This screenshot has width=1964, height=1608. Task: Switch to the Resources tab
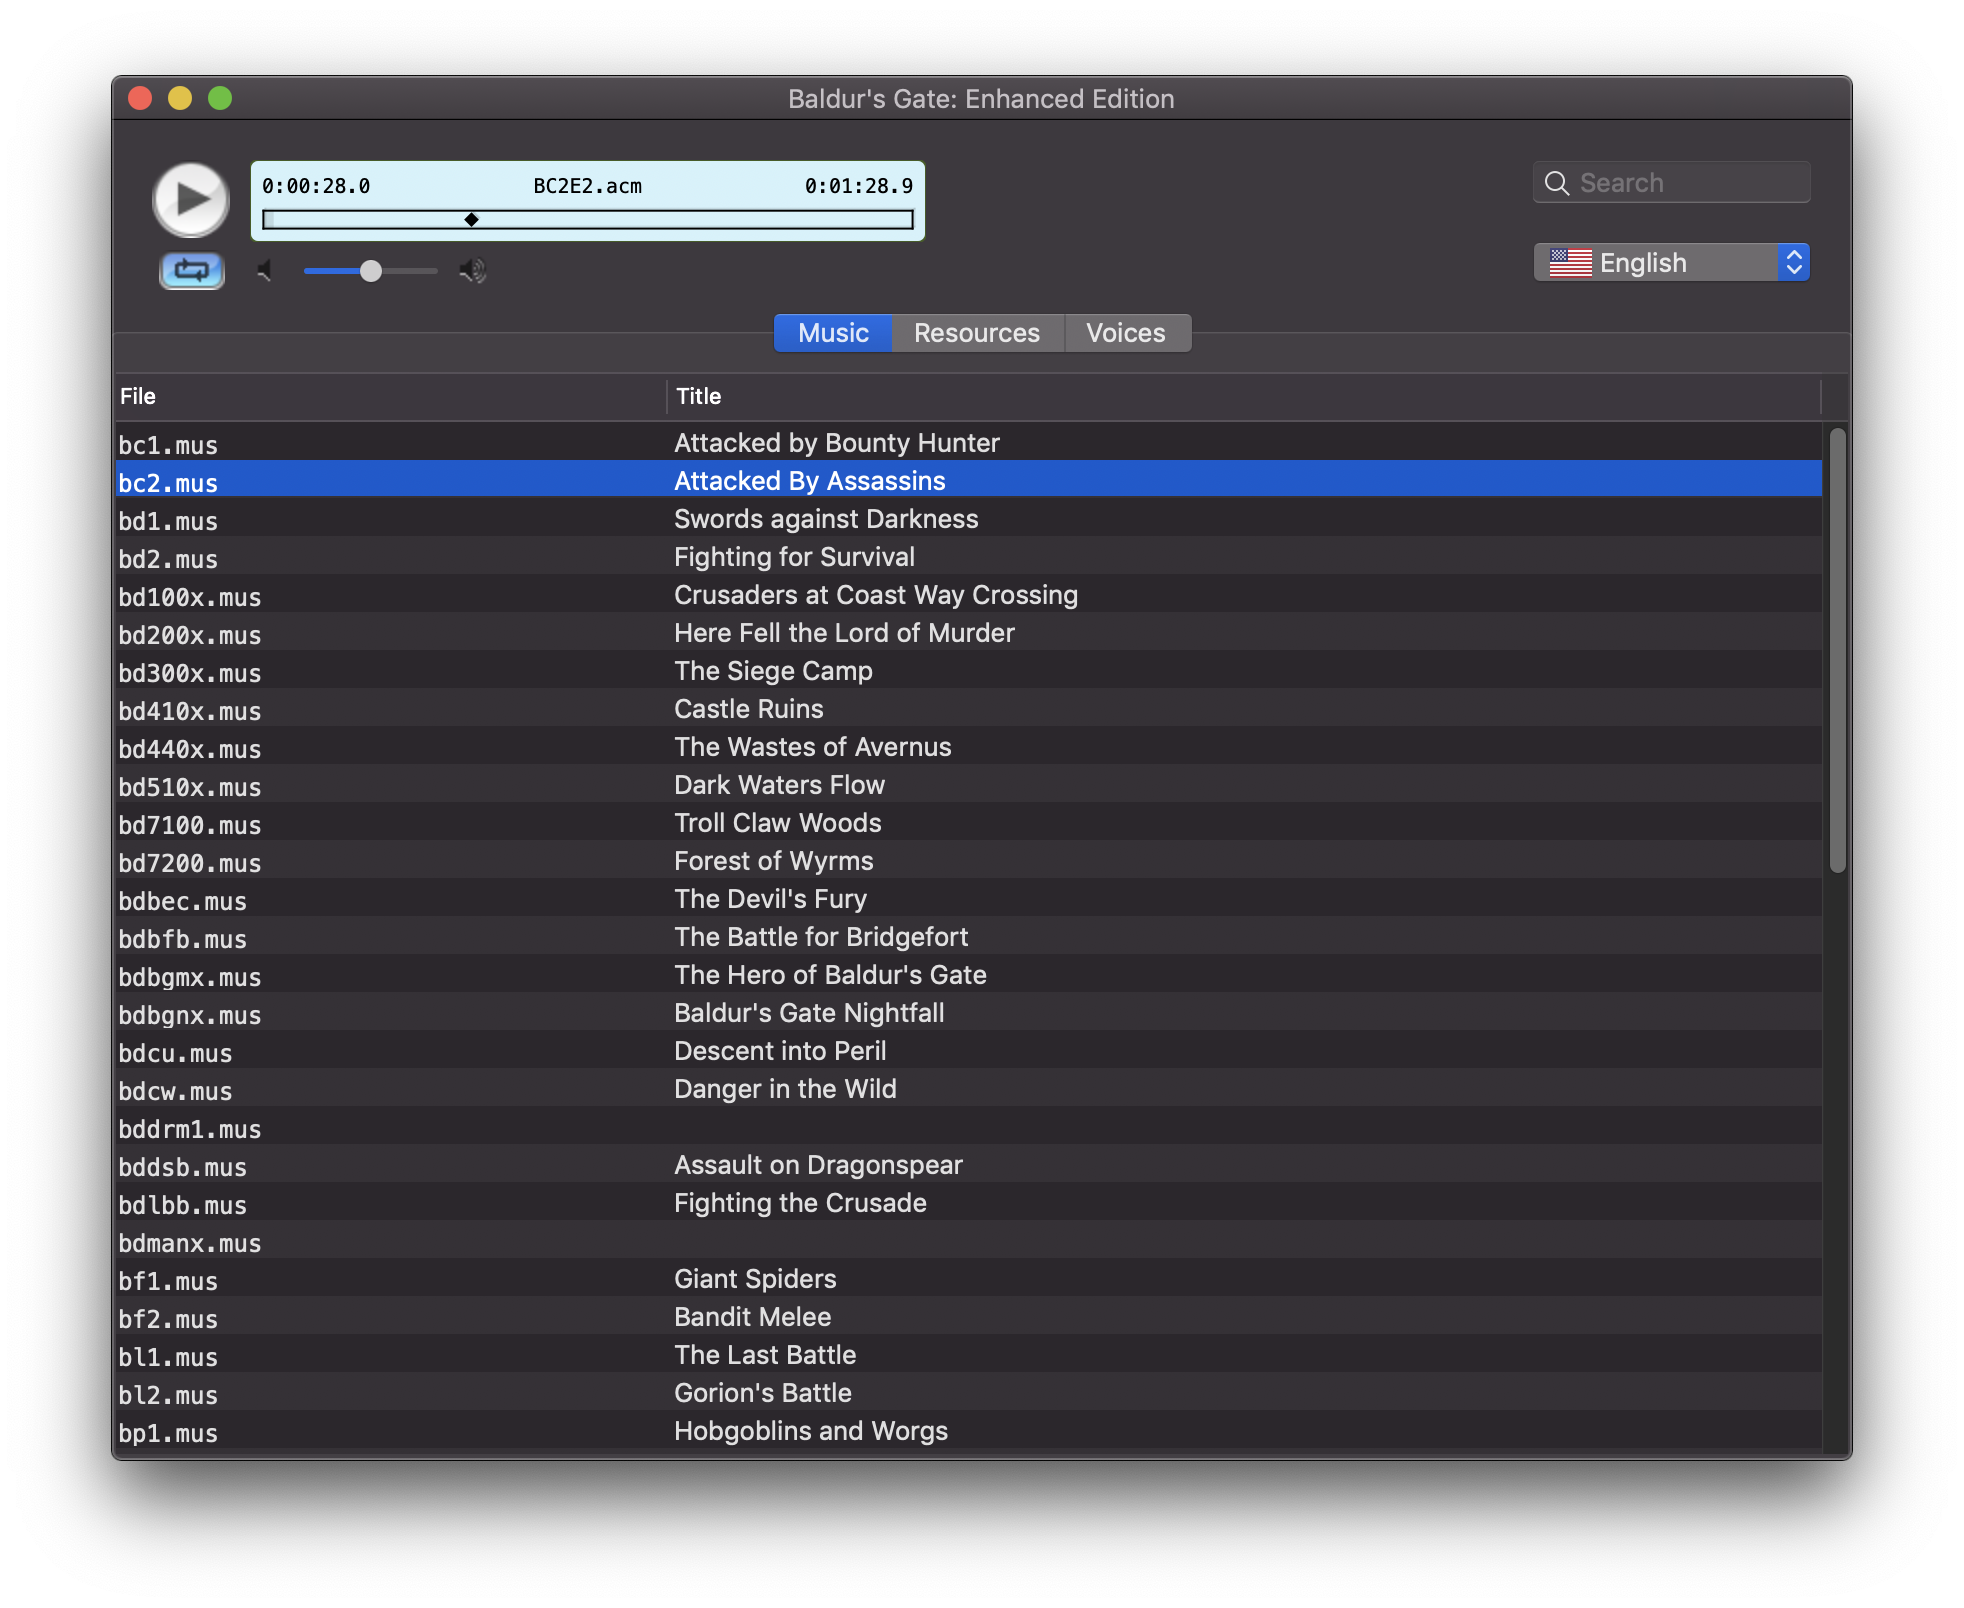pyautogui.click(x=977, y=333)
